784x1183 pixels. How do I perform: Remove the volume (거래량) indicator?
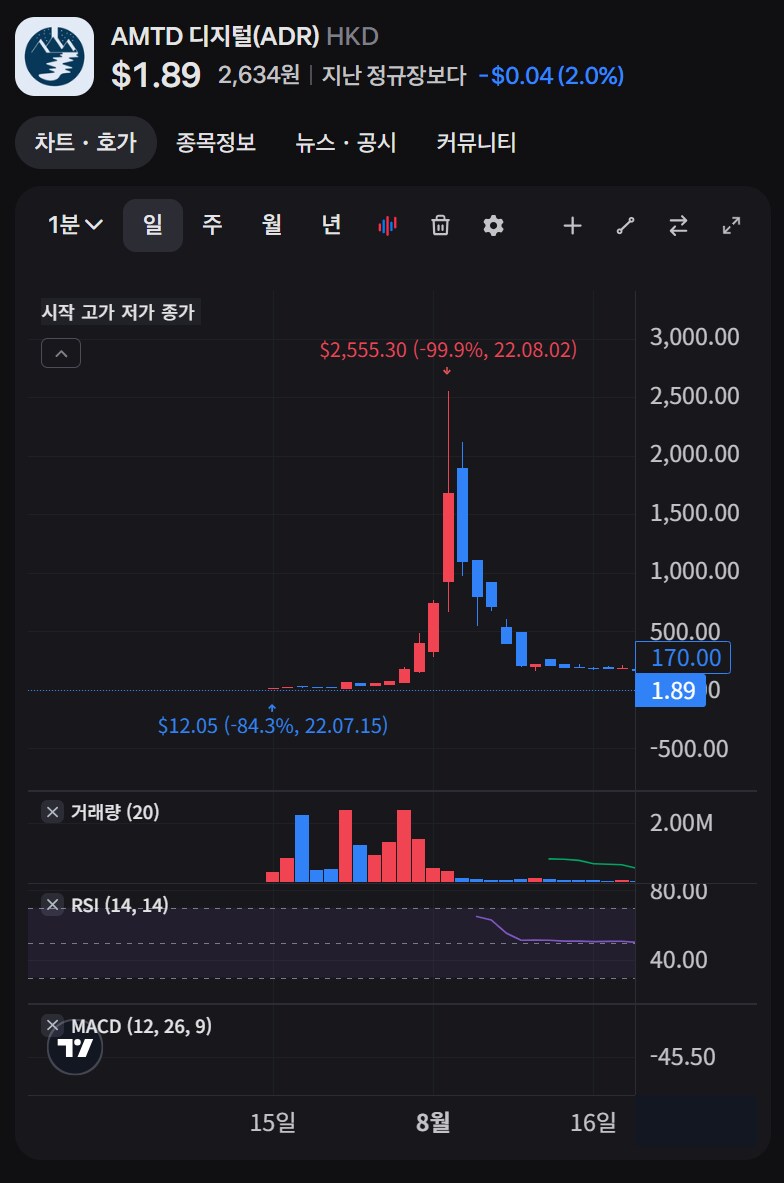[52, 811]
